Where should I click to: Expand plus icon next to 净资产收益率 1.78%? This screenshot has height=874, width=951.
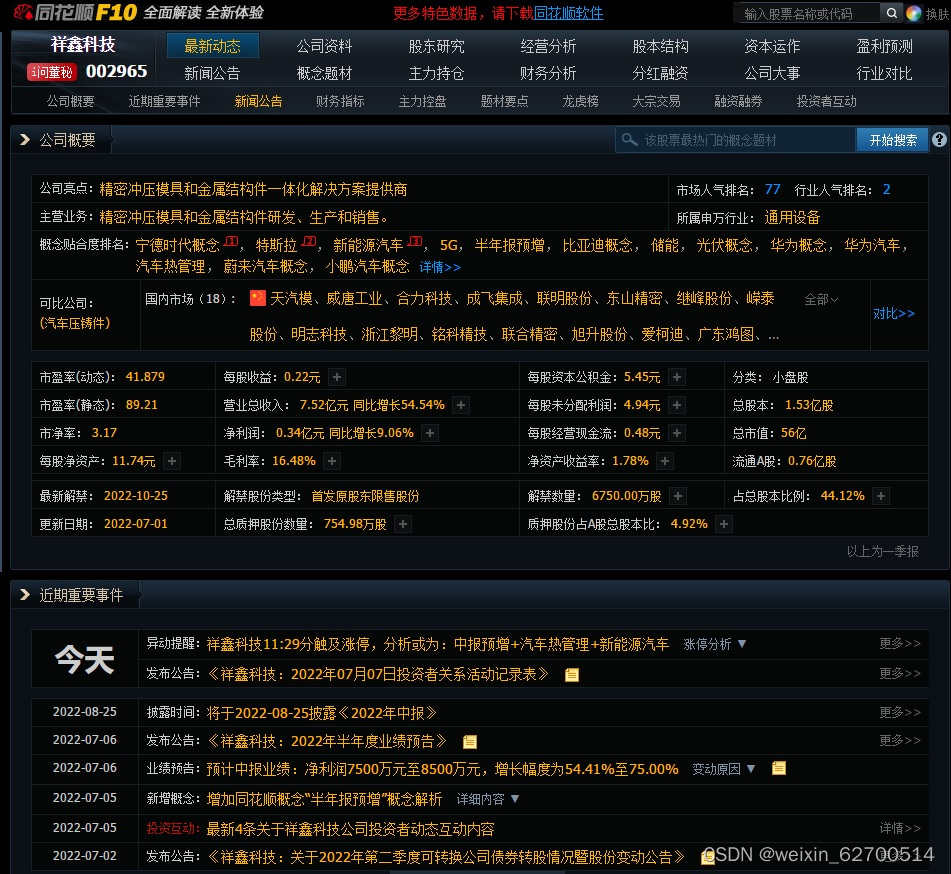pos(665,461)
